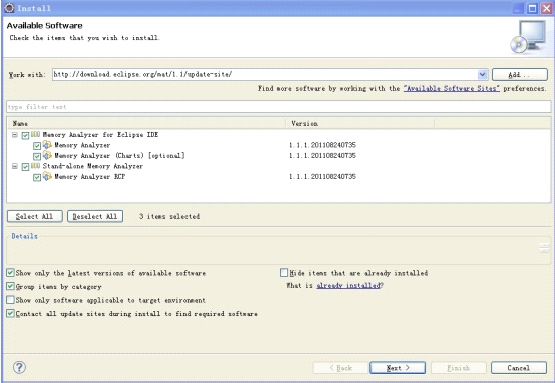This screenshot has width=555, height=383.
Task: Click the Eclipse icon in title bar
Action: point(10,8)
